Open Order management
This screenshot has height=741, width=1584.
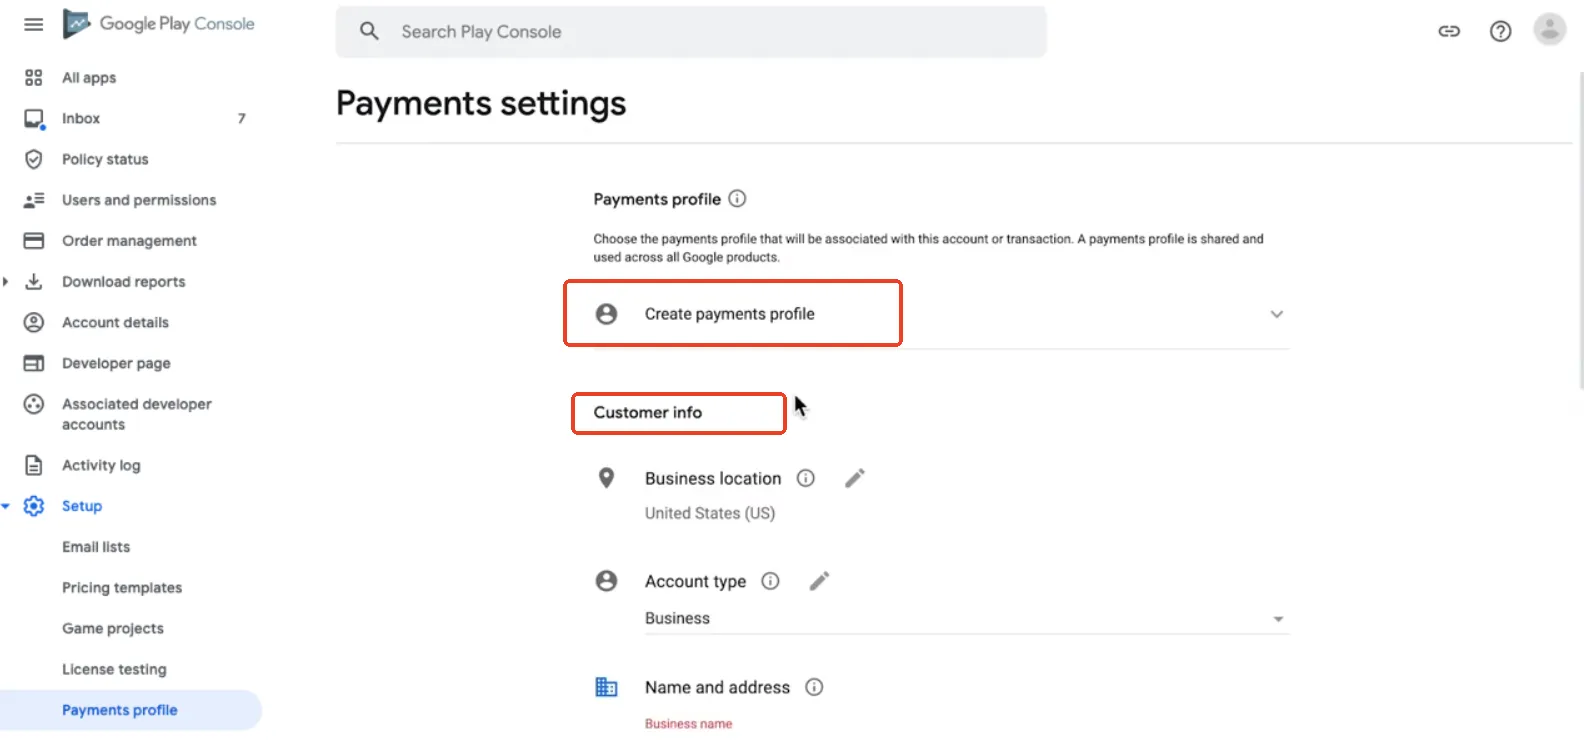pyautogui.click(x=130, y=241)
